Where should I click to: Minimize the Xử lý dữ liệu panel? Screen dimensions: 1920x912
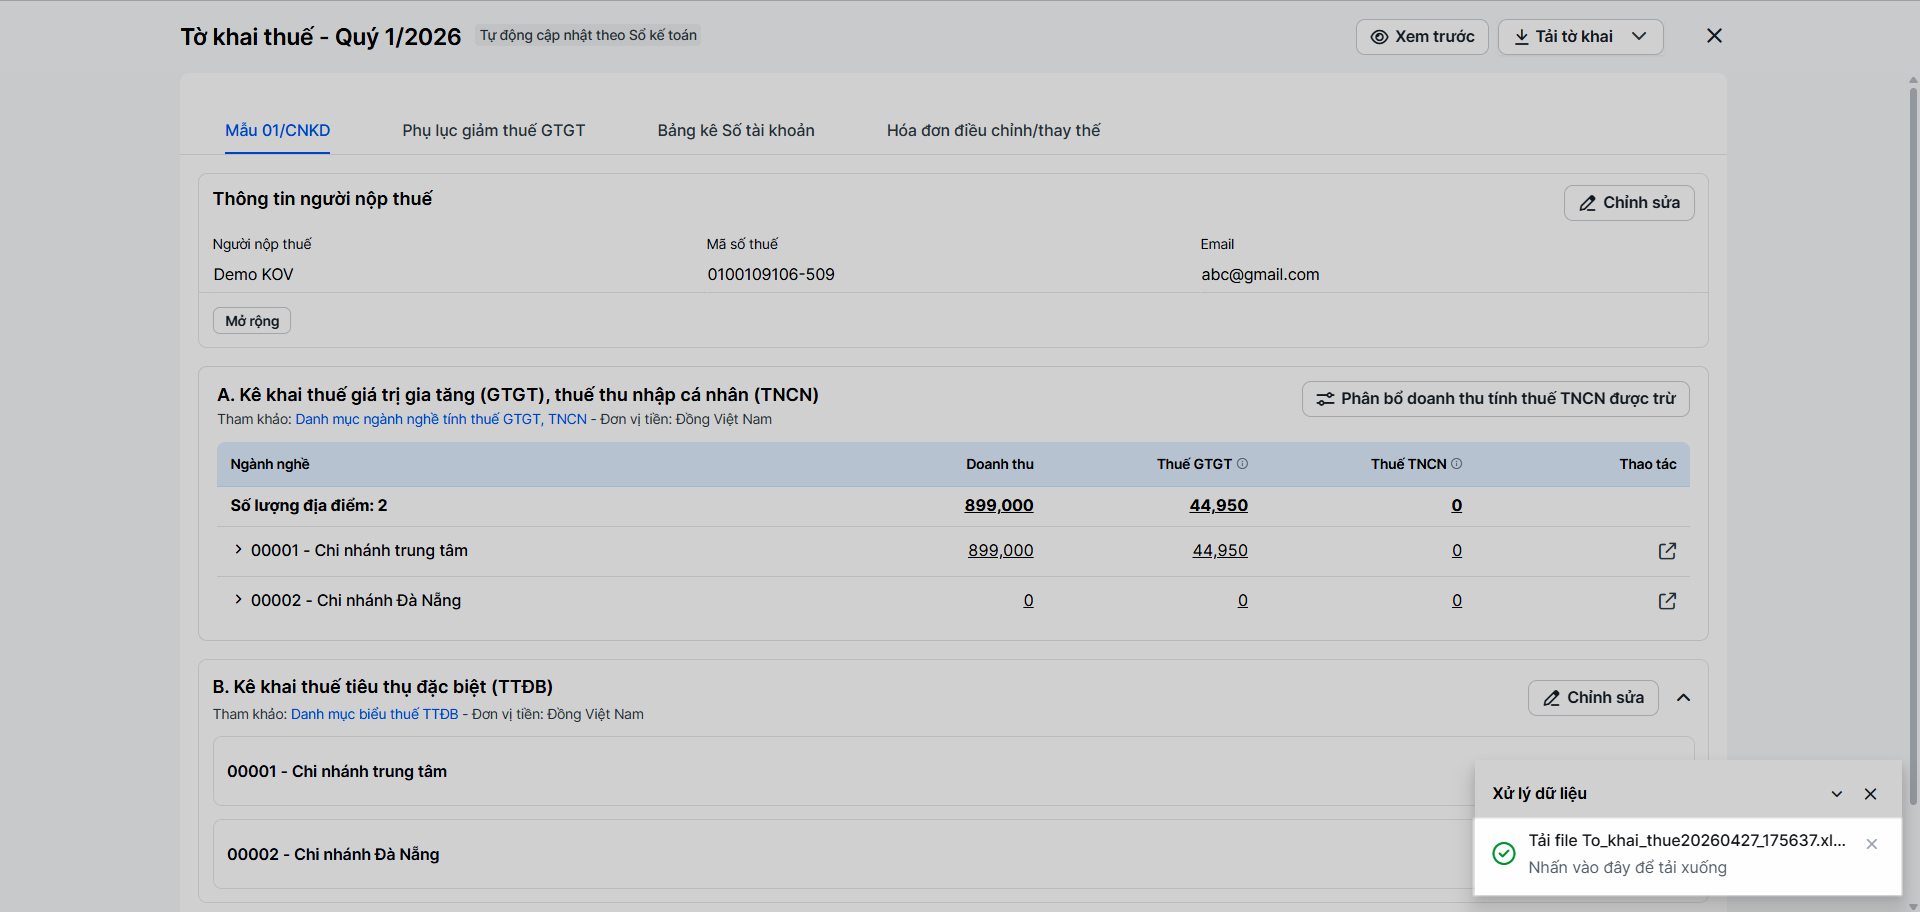(1837, 794)
